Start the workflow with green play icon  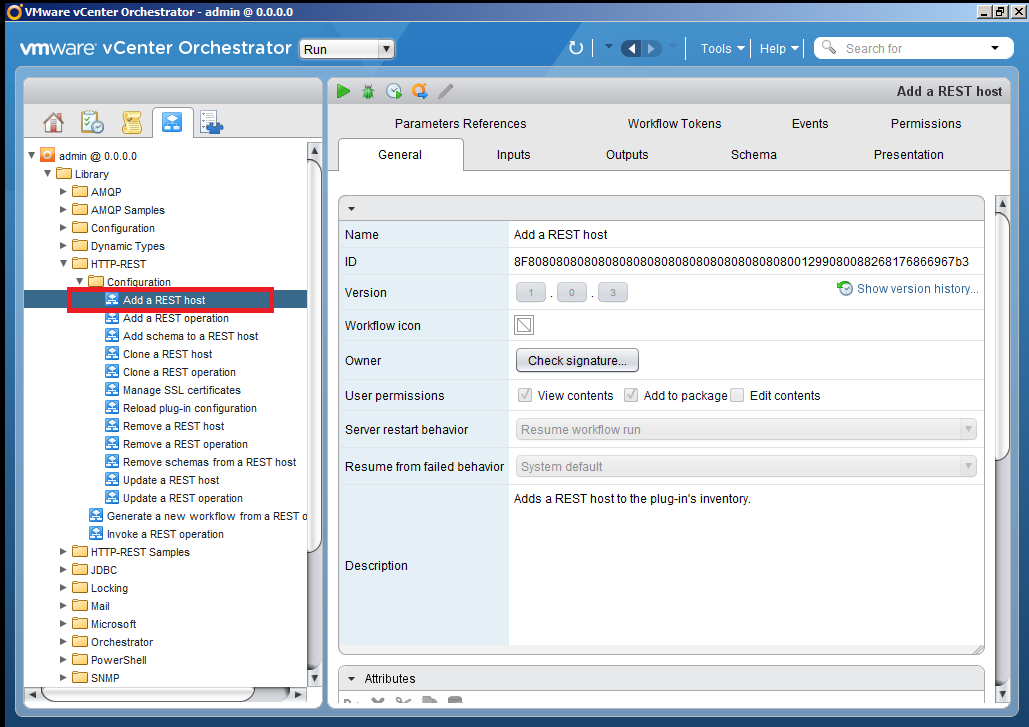(343, 91)
